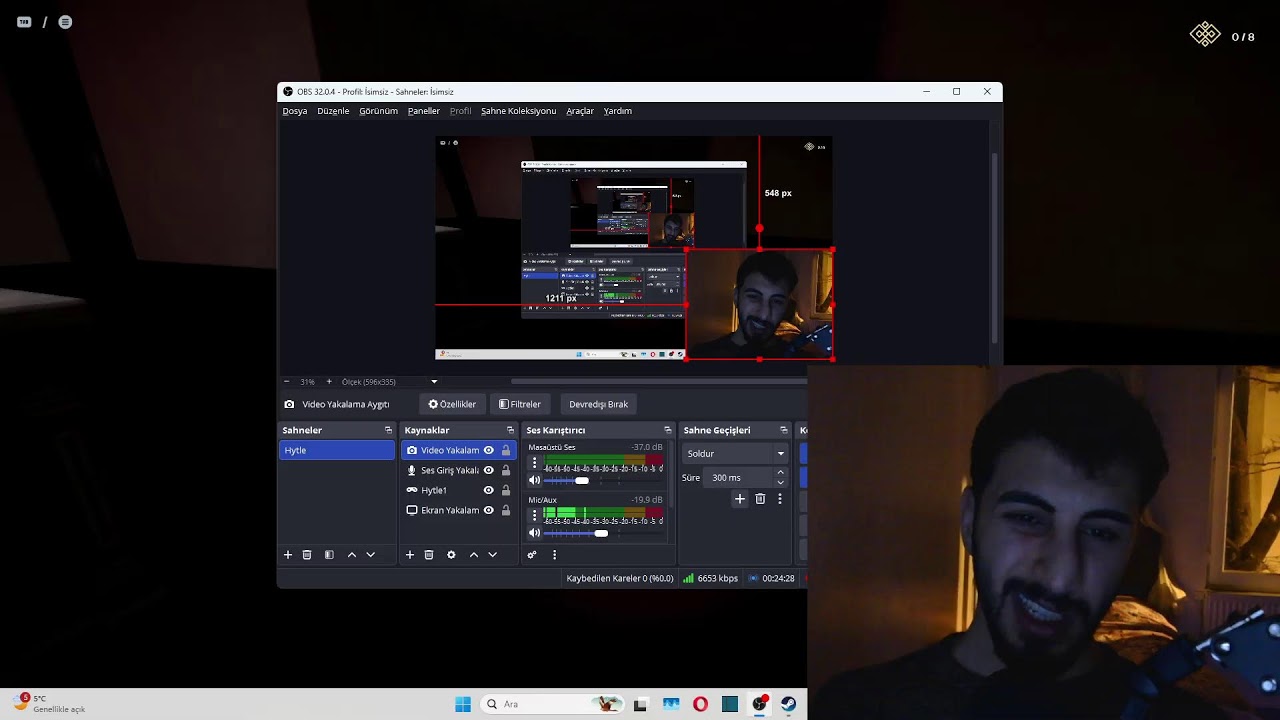Decrease Süre duration with down arrow

pyautogui.click(x=780, y=482)
